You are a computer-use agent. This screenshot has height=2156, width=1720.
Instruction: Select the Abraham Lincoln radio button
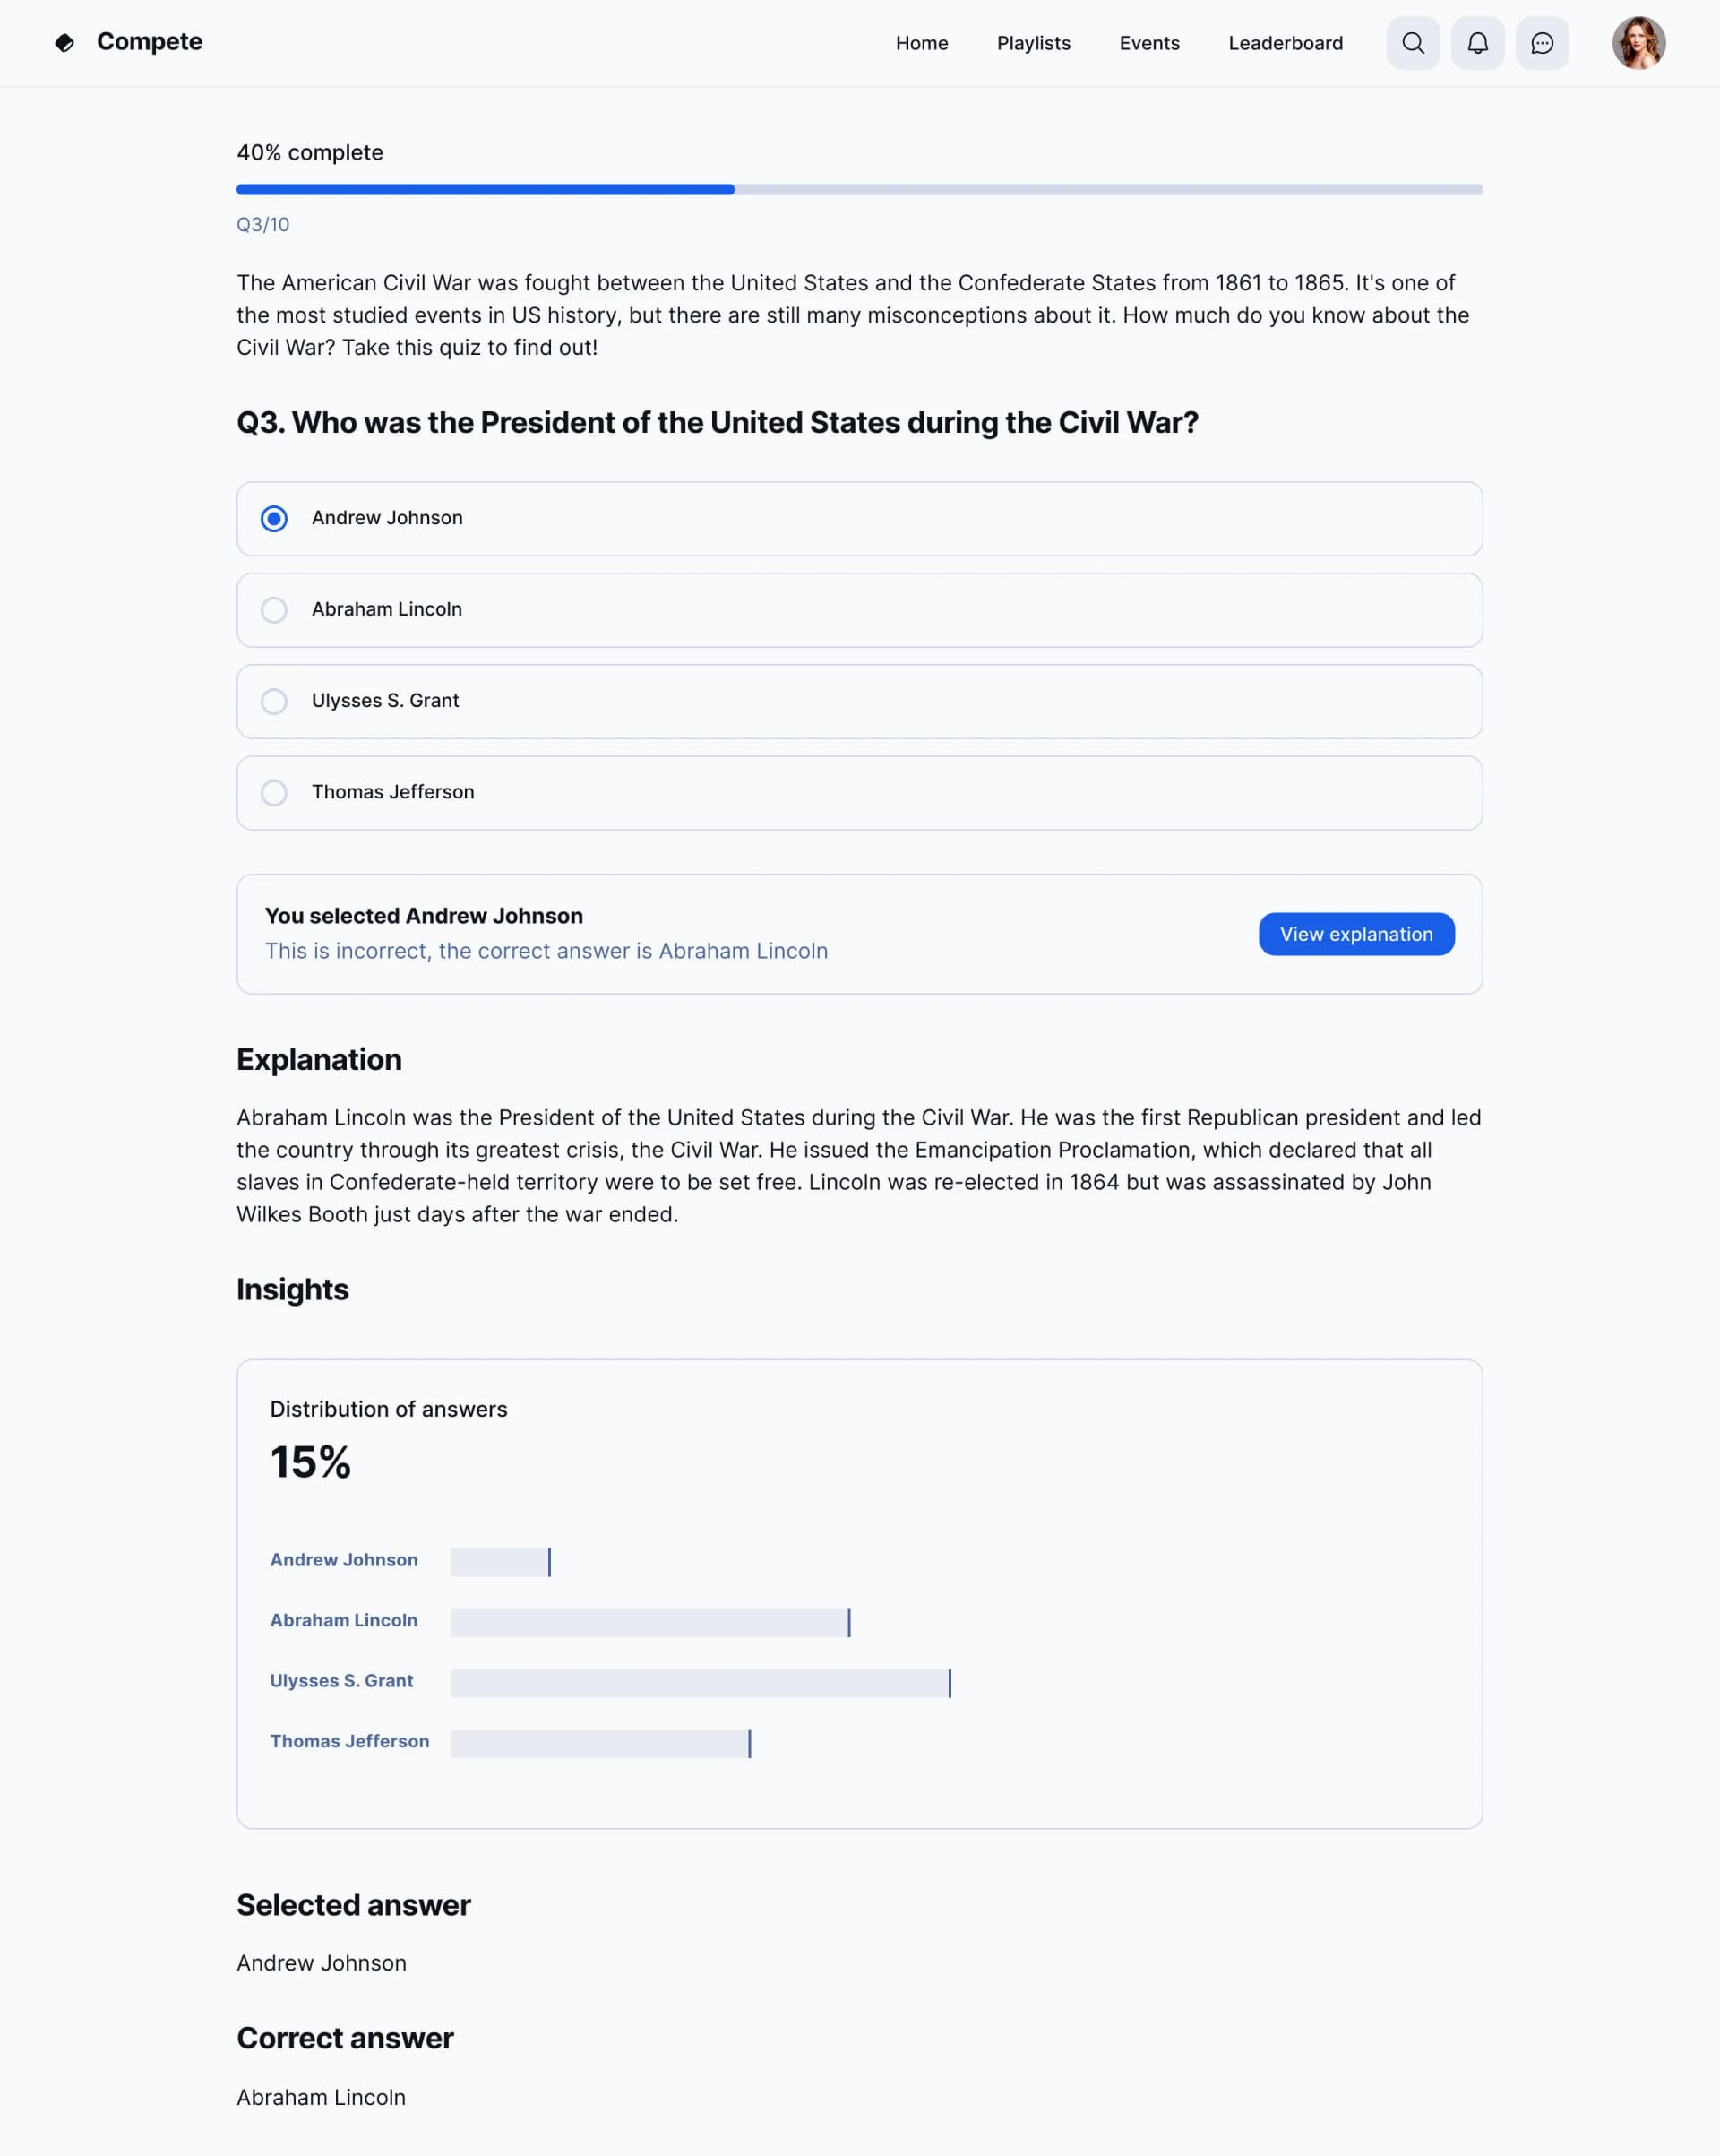point(274,610)
